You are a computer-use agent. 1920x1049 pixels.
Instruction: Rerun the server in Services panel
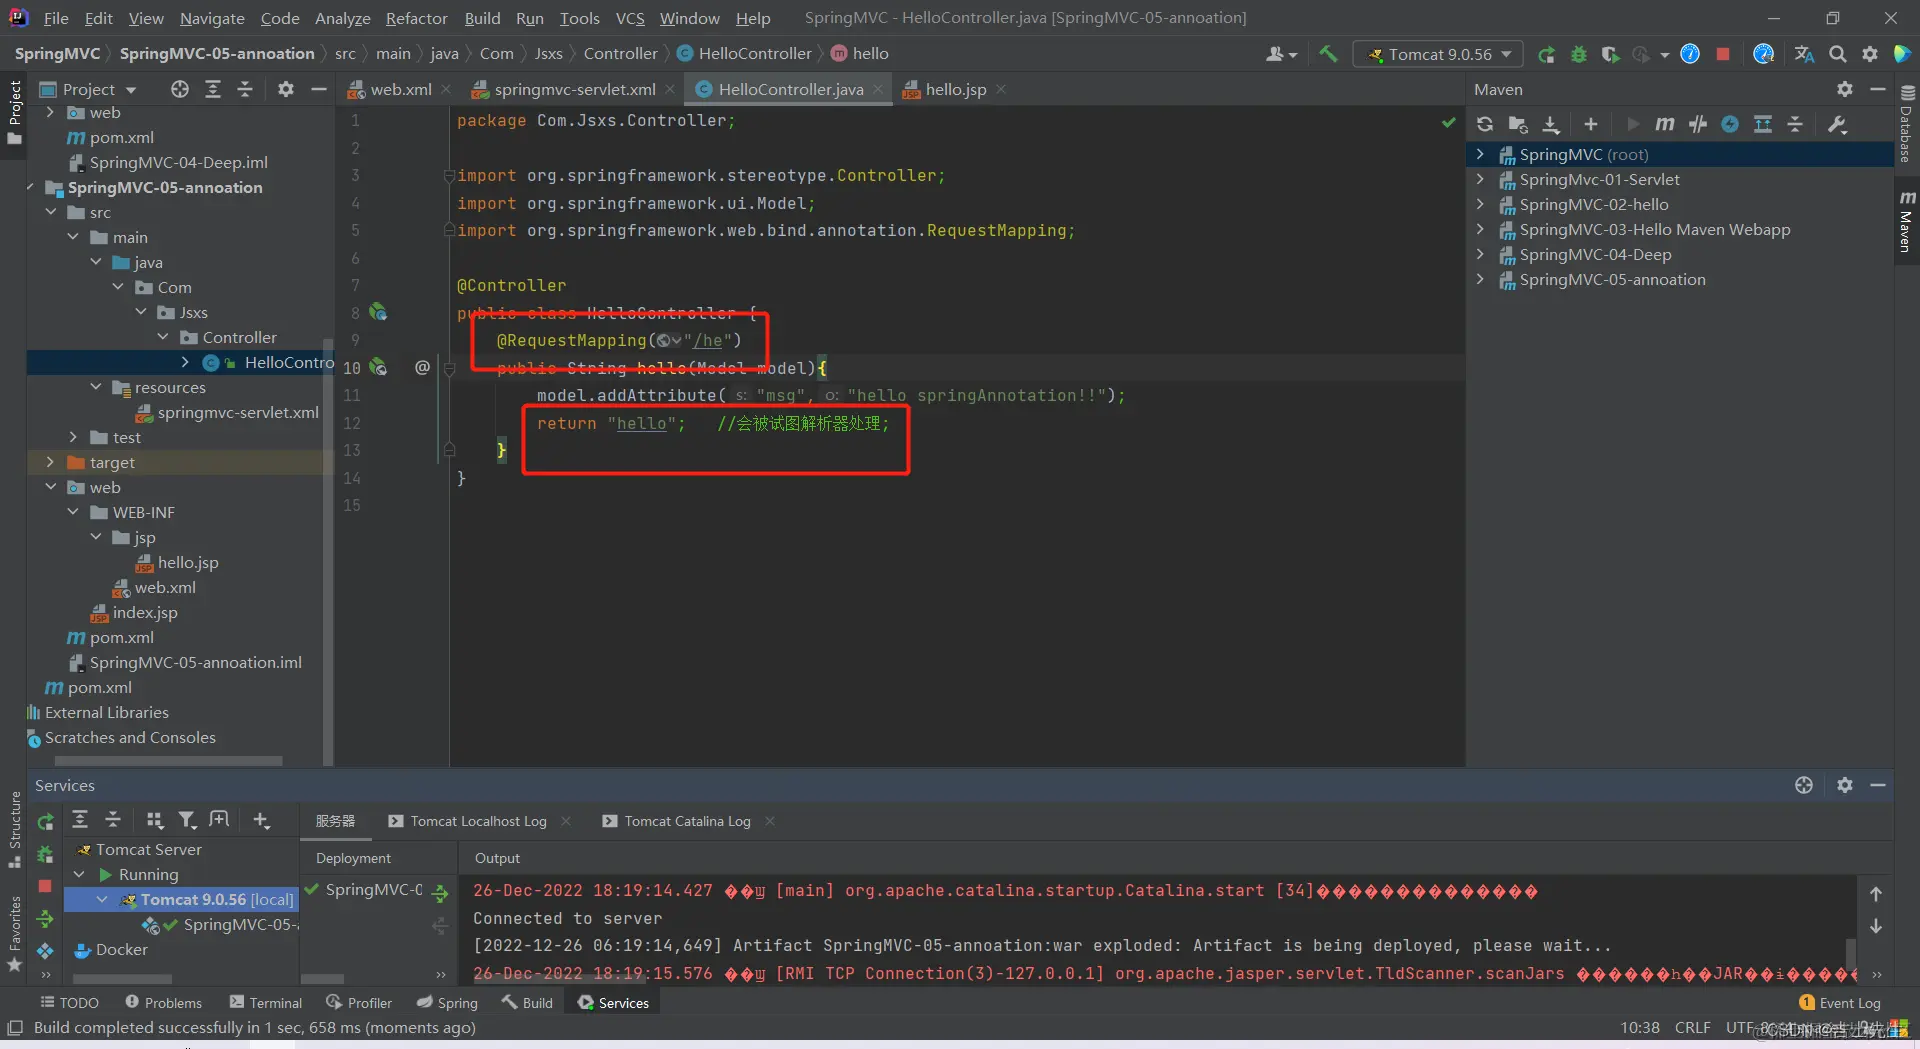click(45, 822)
